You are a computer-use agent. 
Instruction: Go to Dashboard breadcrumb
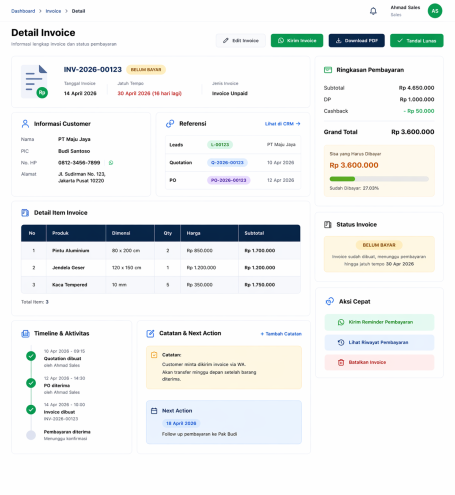(x=23, y=11)
